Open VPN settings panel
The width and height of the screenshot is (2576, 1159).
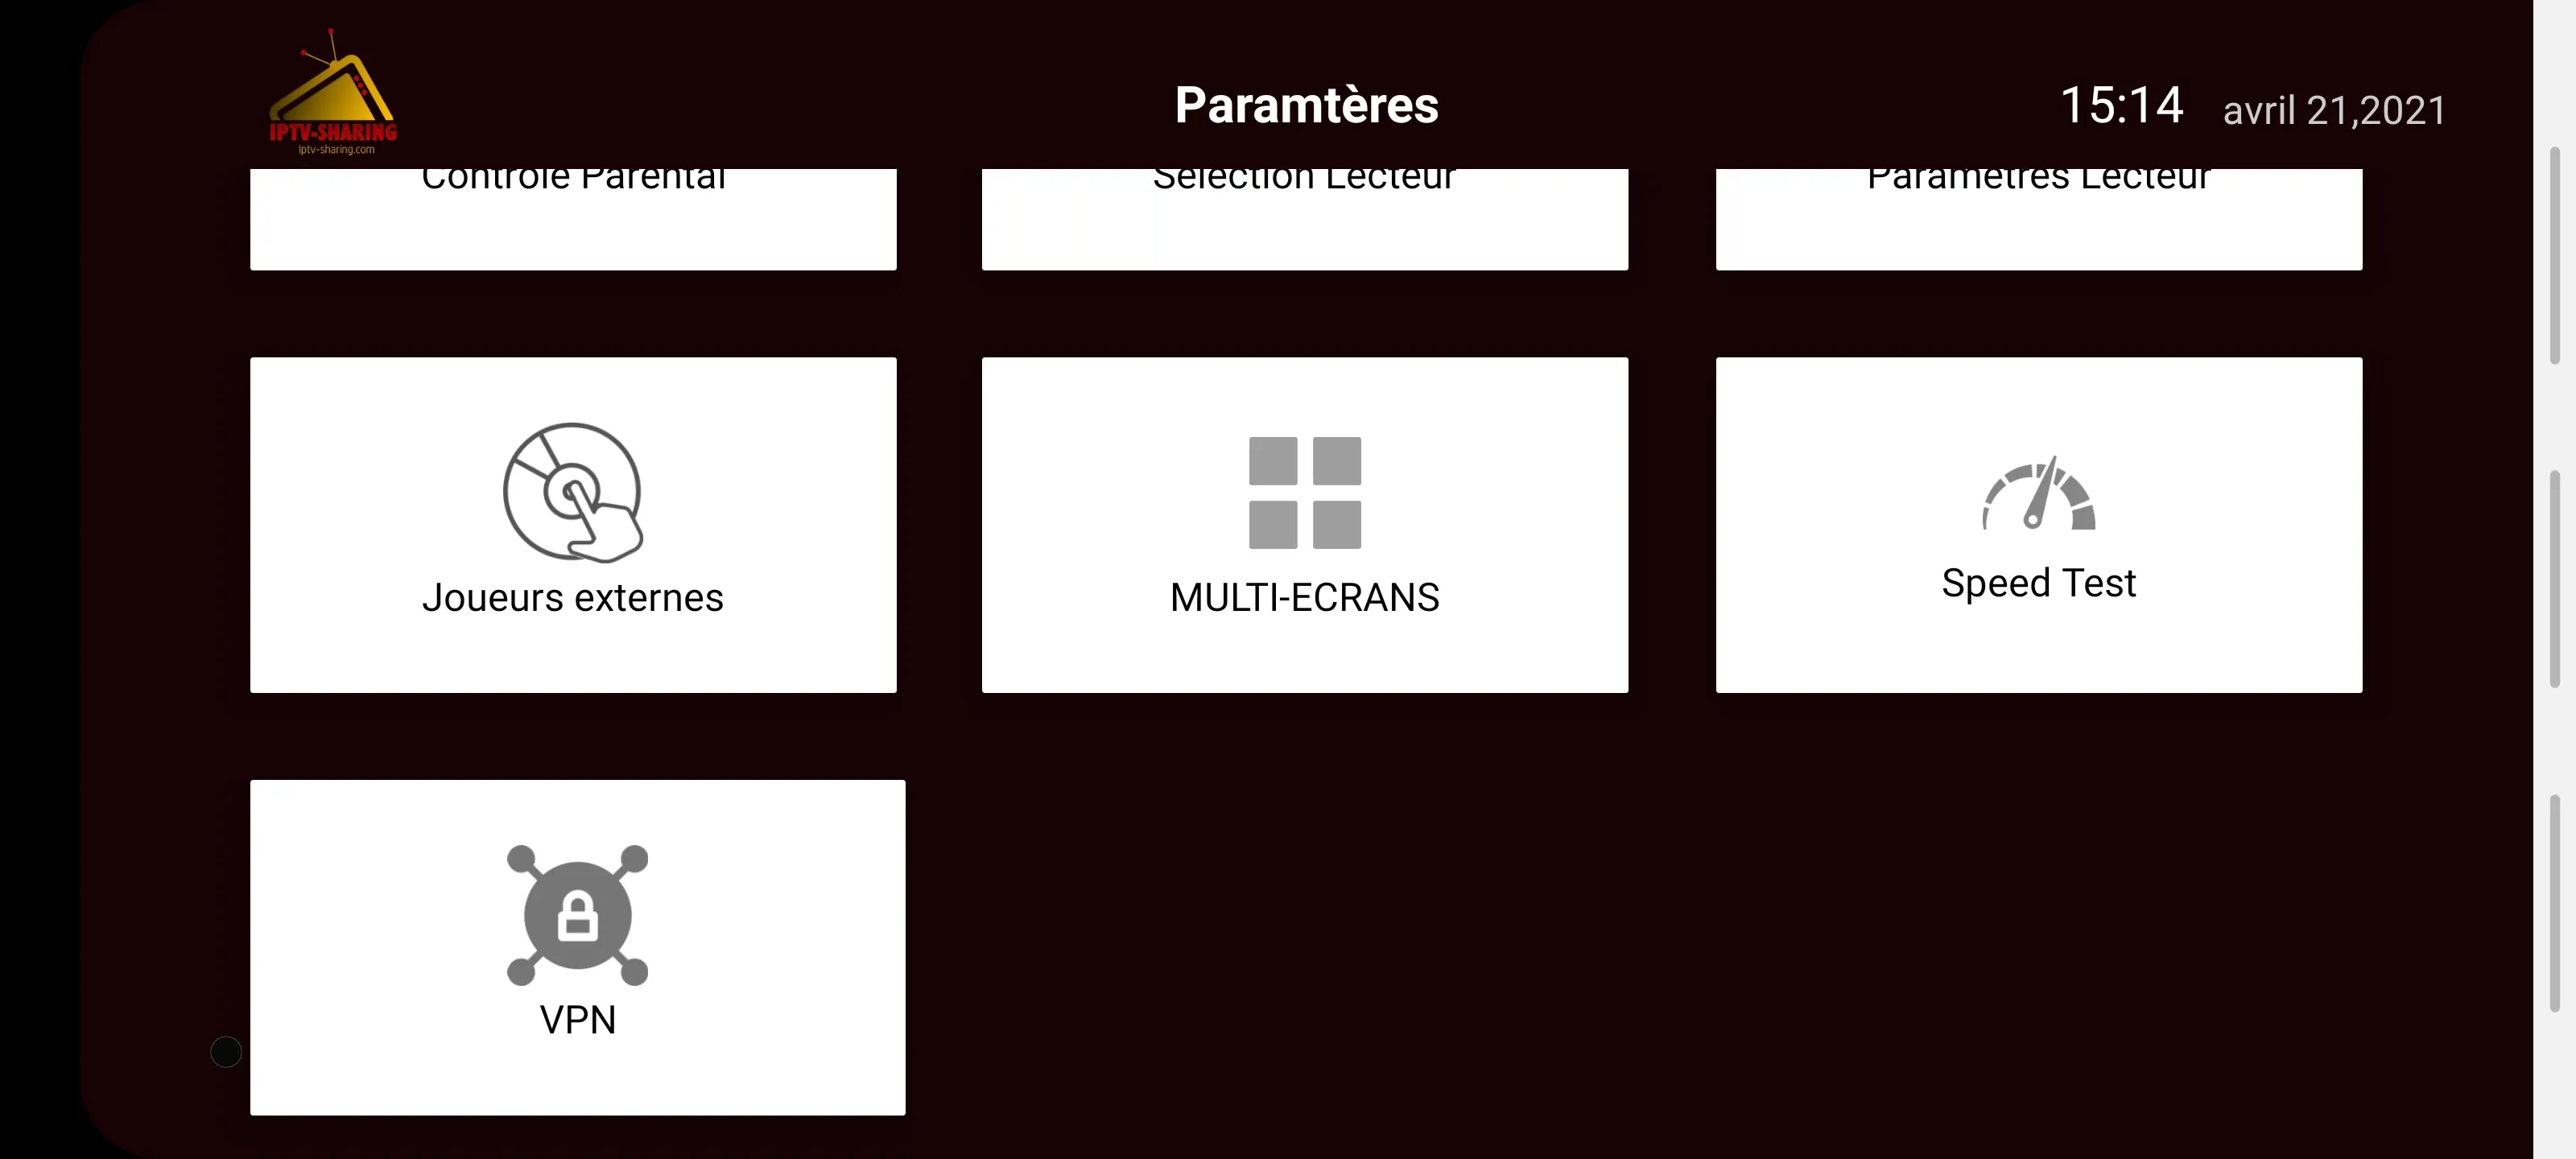click(578, 946)
